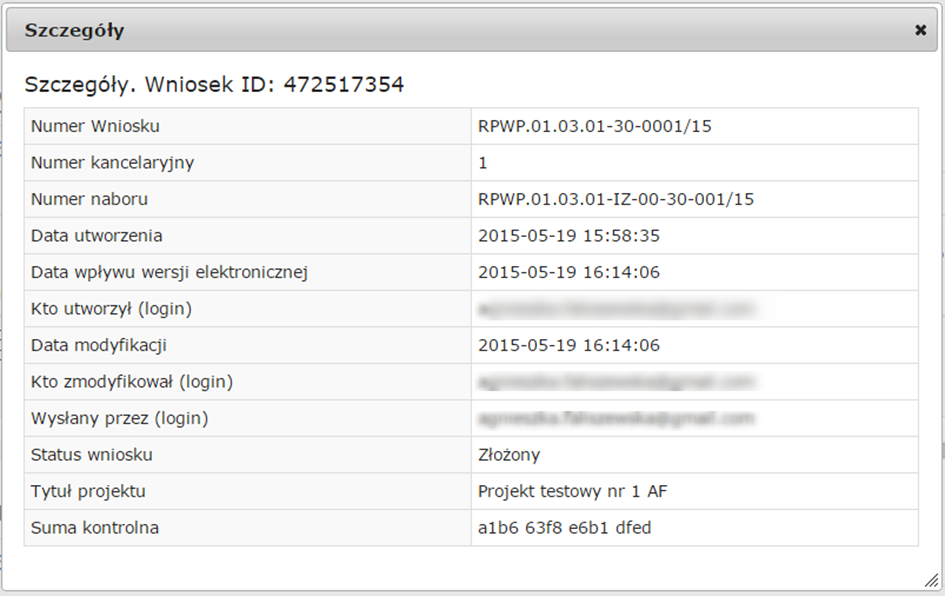Click the dialog resize grip icon
The image size is (945, 596).
[x=932, y=580]
